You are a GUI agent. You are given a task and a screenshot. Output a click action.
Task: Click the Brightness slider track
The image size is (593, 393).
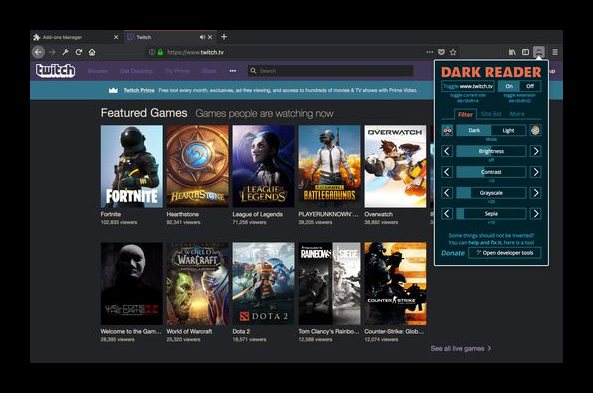(x=491, y=151)
